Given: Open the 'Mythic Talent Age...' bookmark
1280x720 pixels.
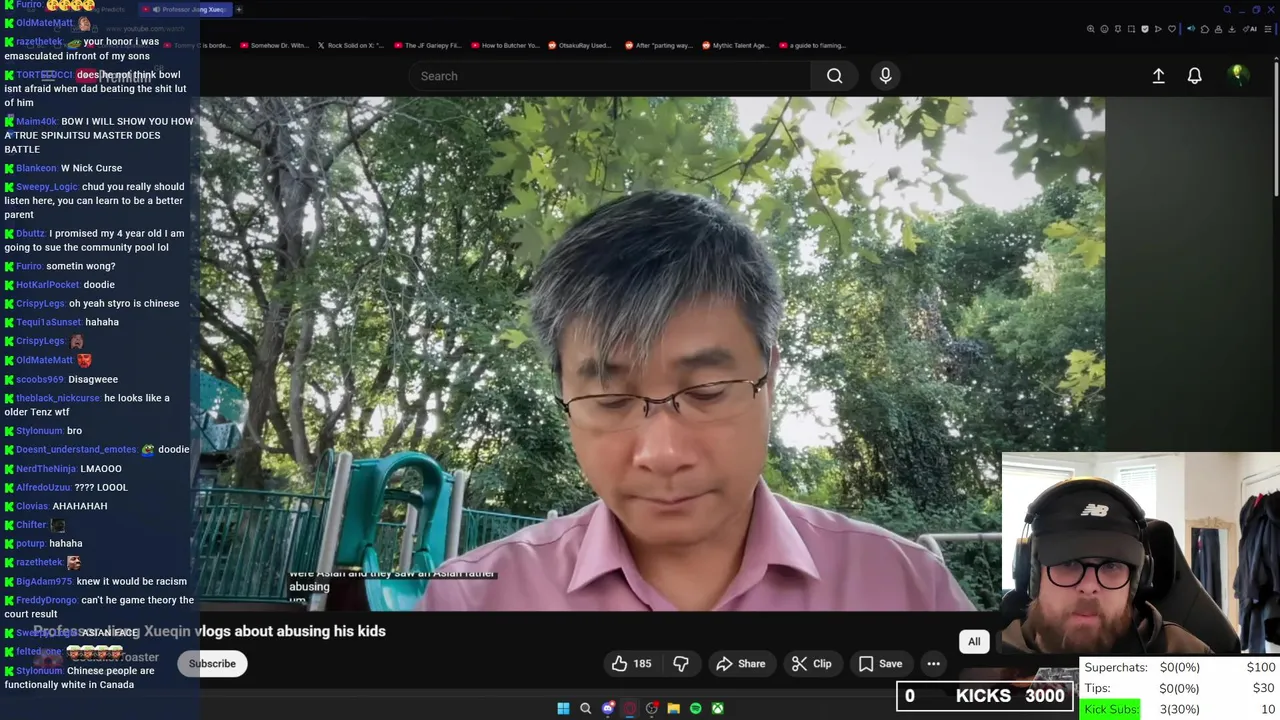Looking at the screenshot, I should [735, 45].
